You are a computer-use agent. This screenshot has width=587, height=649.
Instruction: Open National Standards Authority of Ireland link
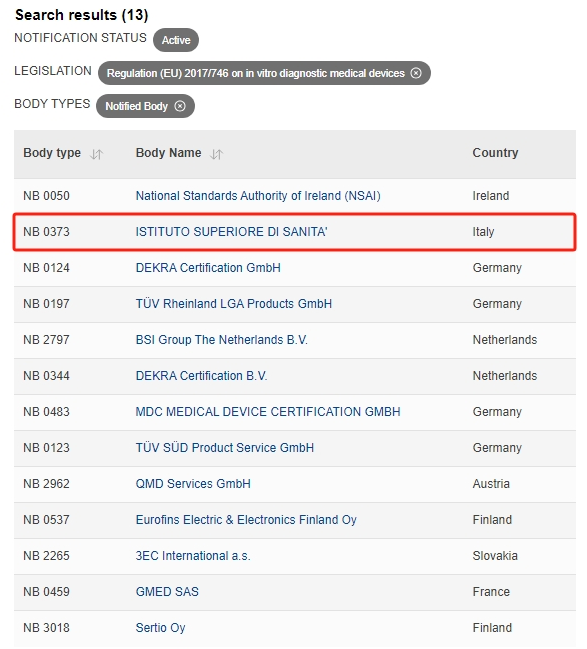(258, 196)
